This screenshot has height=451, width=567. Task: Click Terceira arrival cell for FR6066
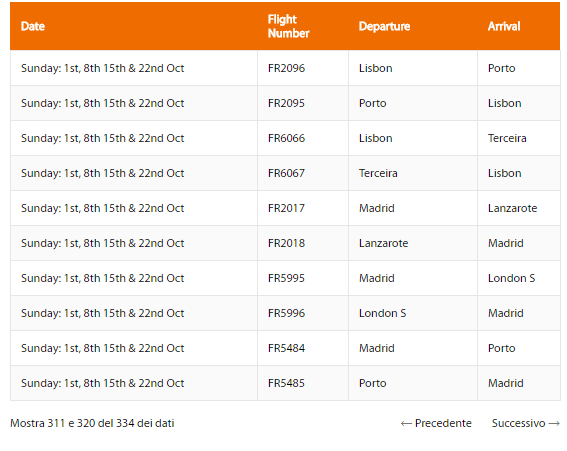519,138
